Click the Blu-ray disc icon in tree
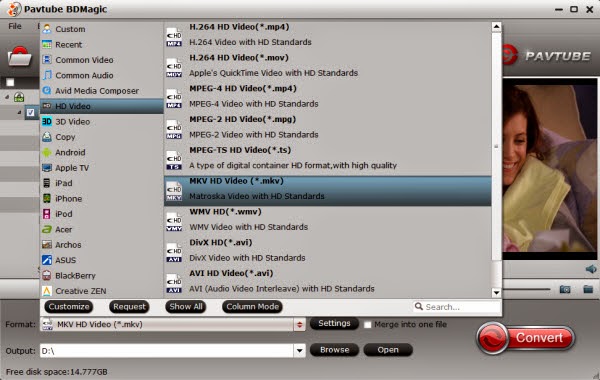Screen dimensions: 600x380 (x=19, y=97)
